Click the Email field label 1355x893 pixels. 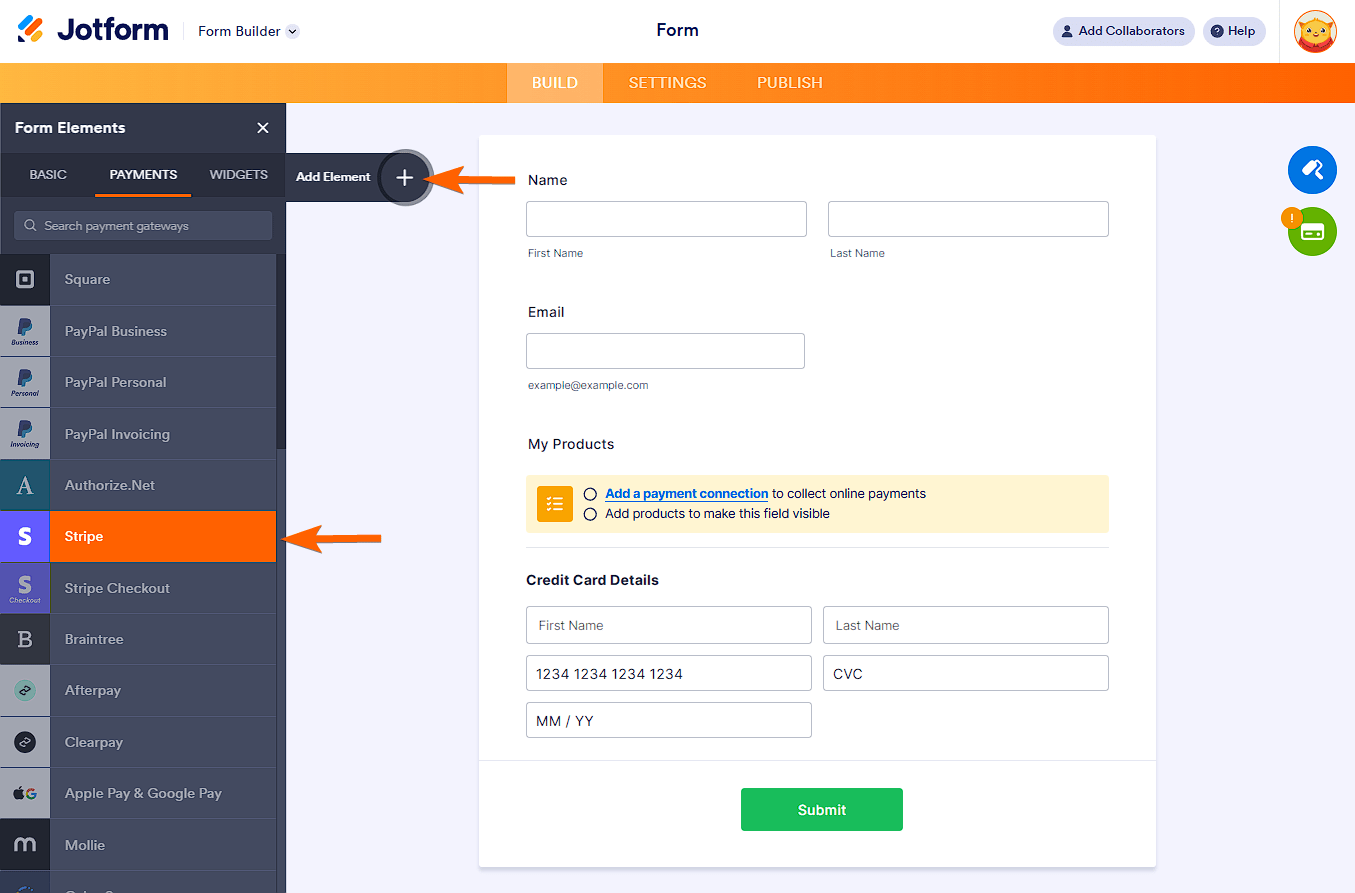(546, 312)
